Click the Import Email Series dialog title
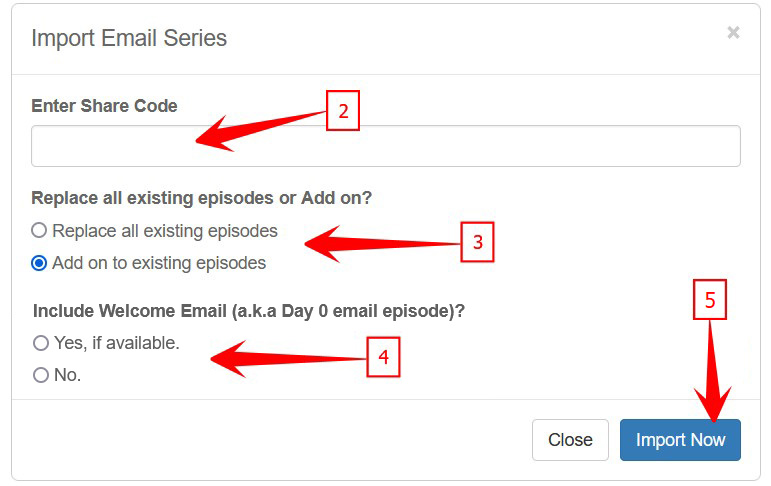771x486 pixels. pyautogui.click(x=129, y=39)
